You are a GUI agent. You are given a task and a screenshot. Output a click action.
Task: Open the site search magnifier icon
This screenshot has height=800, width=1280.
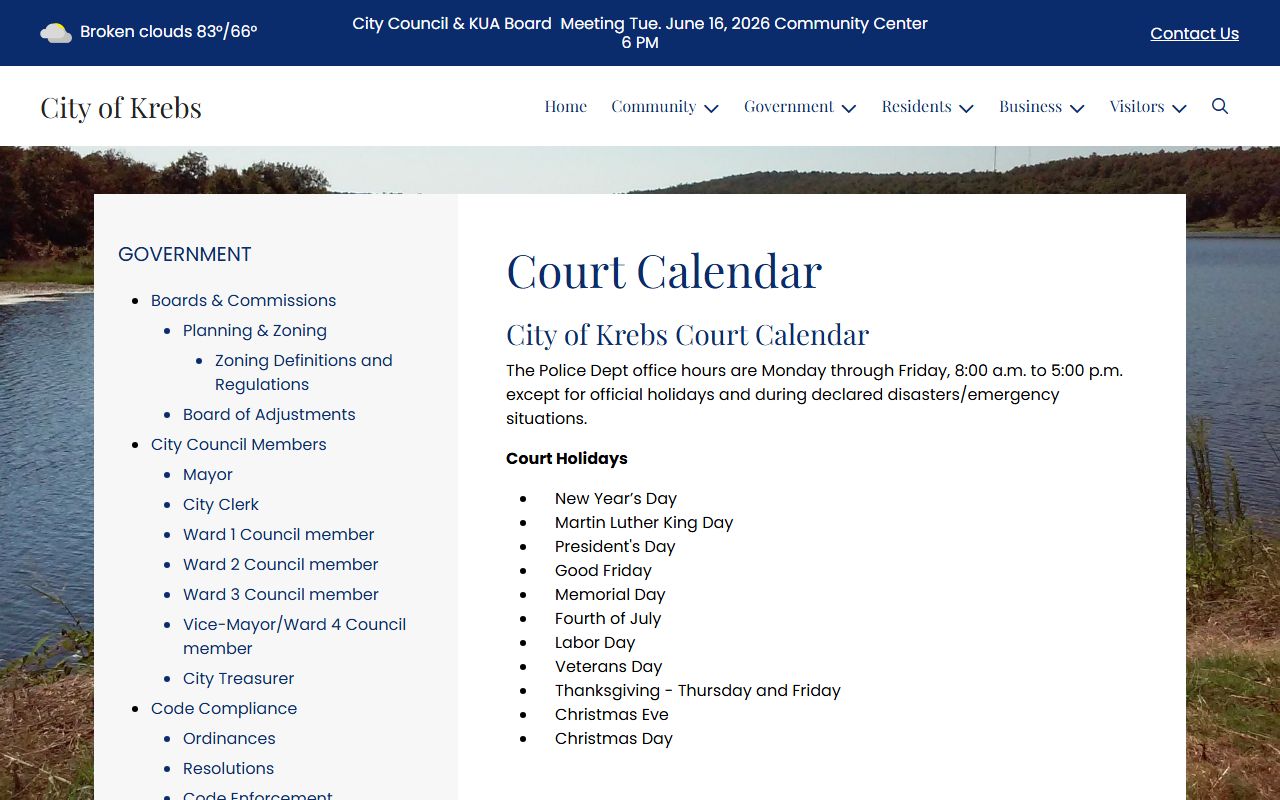click(1220, 106)
